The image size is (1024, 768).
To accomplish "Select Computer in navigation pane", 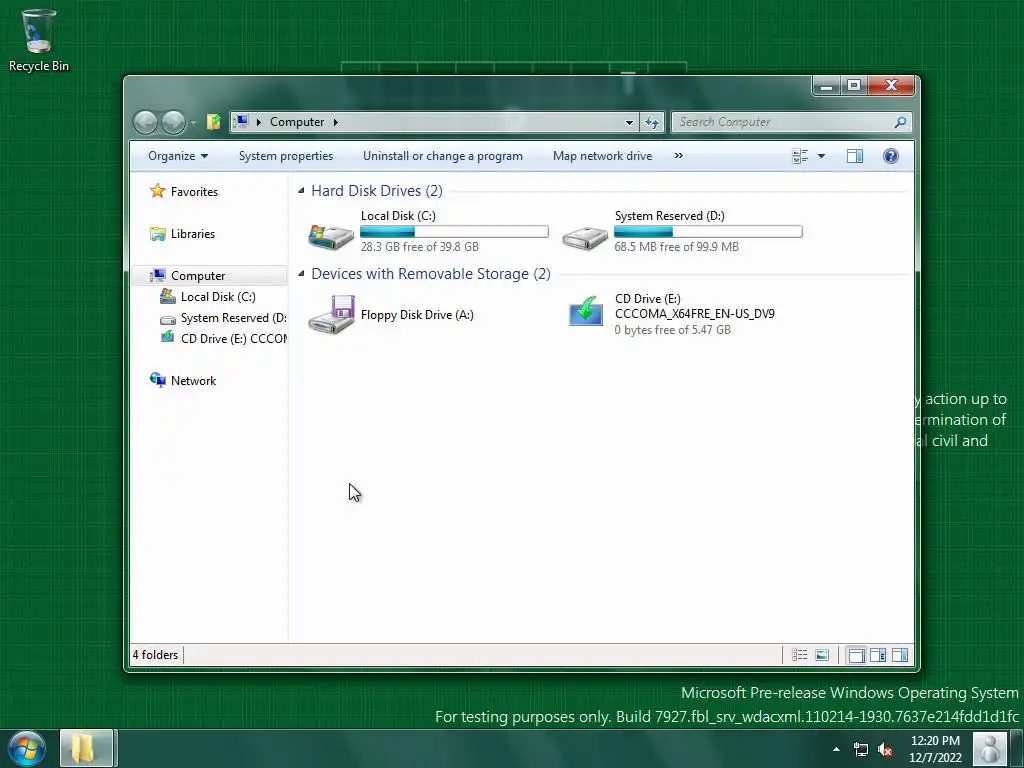I will 198,276.
